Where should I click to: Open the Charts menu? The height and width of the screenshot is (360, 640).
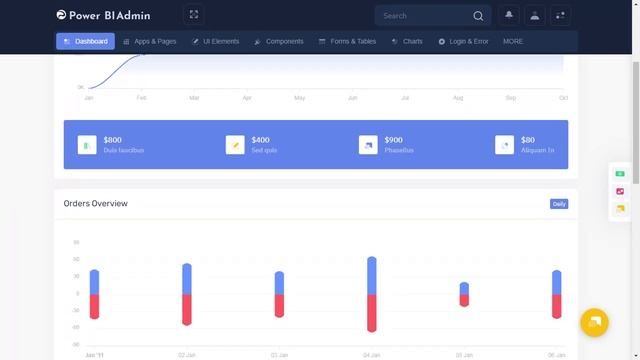point(407,41)
